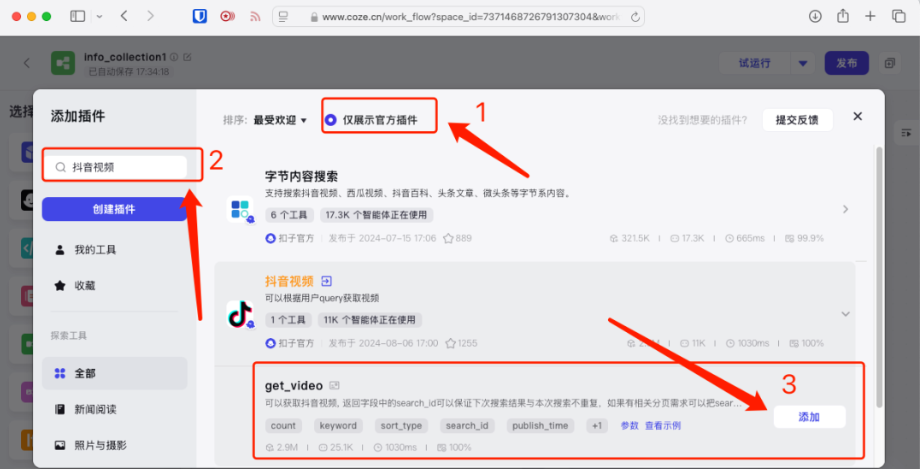
Task: Click the 创建插件 button
Action: (114, 209)
